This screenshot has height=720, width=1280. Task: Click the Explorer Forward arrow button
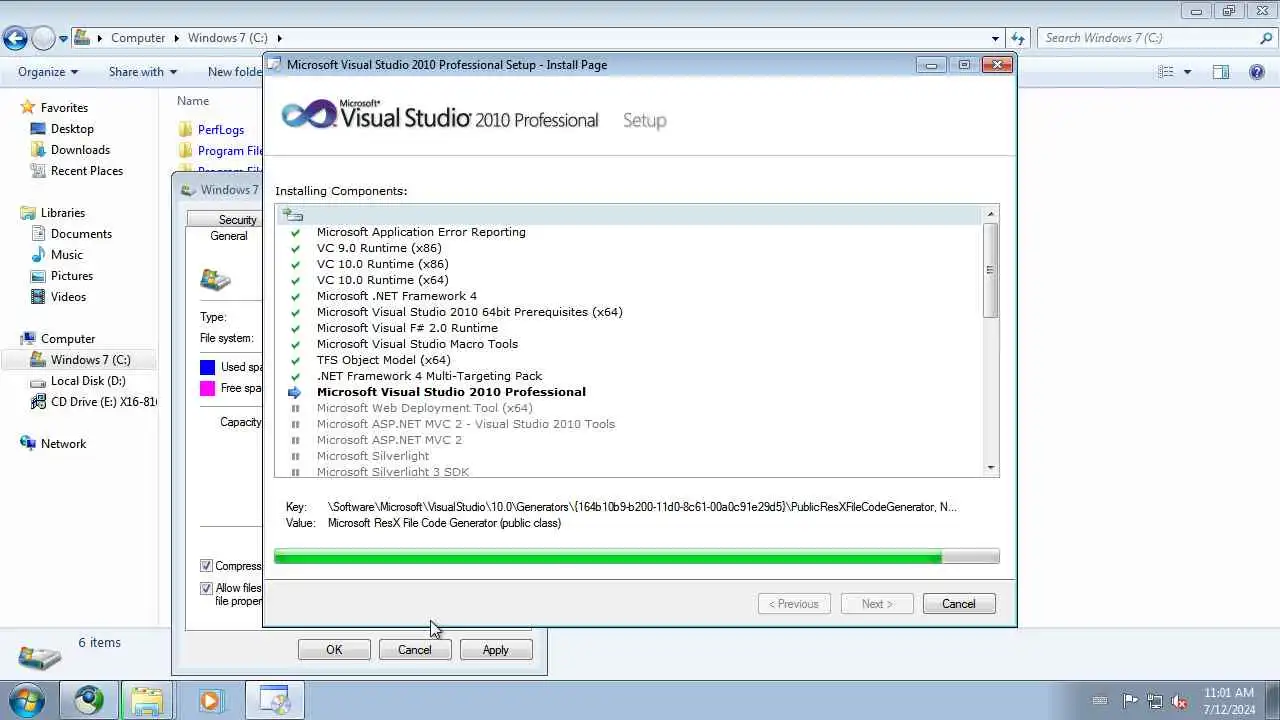43,38
